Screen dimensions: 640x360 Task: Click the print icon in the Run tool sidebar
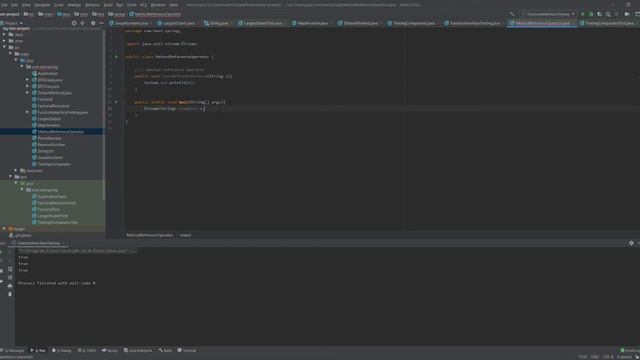[10, 286]
